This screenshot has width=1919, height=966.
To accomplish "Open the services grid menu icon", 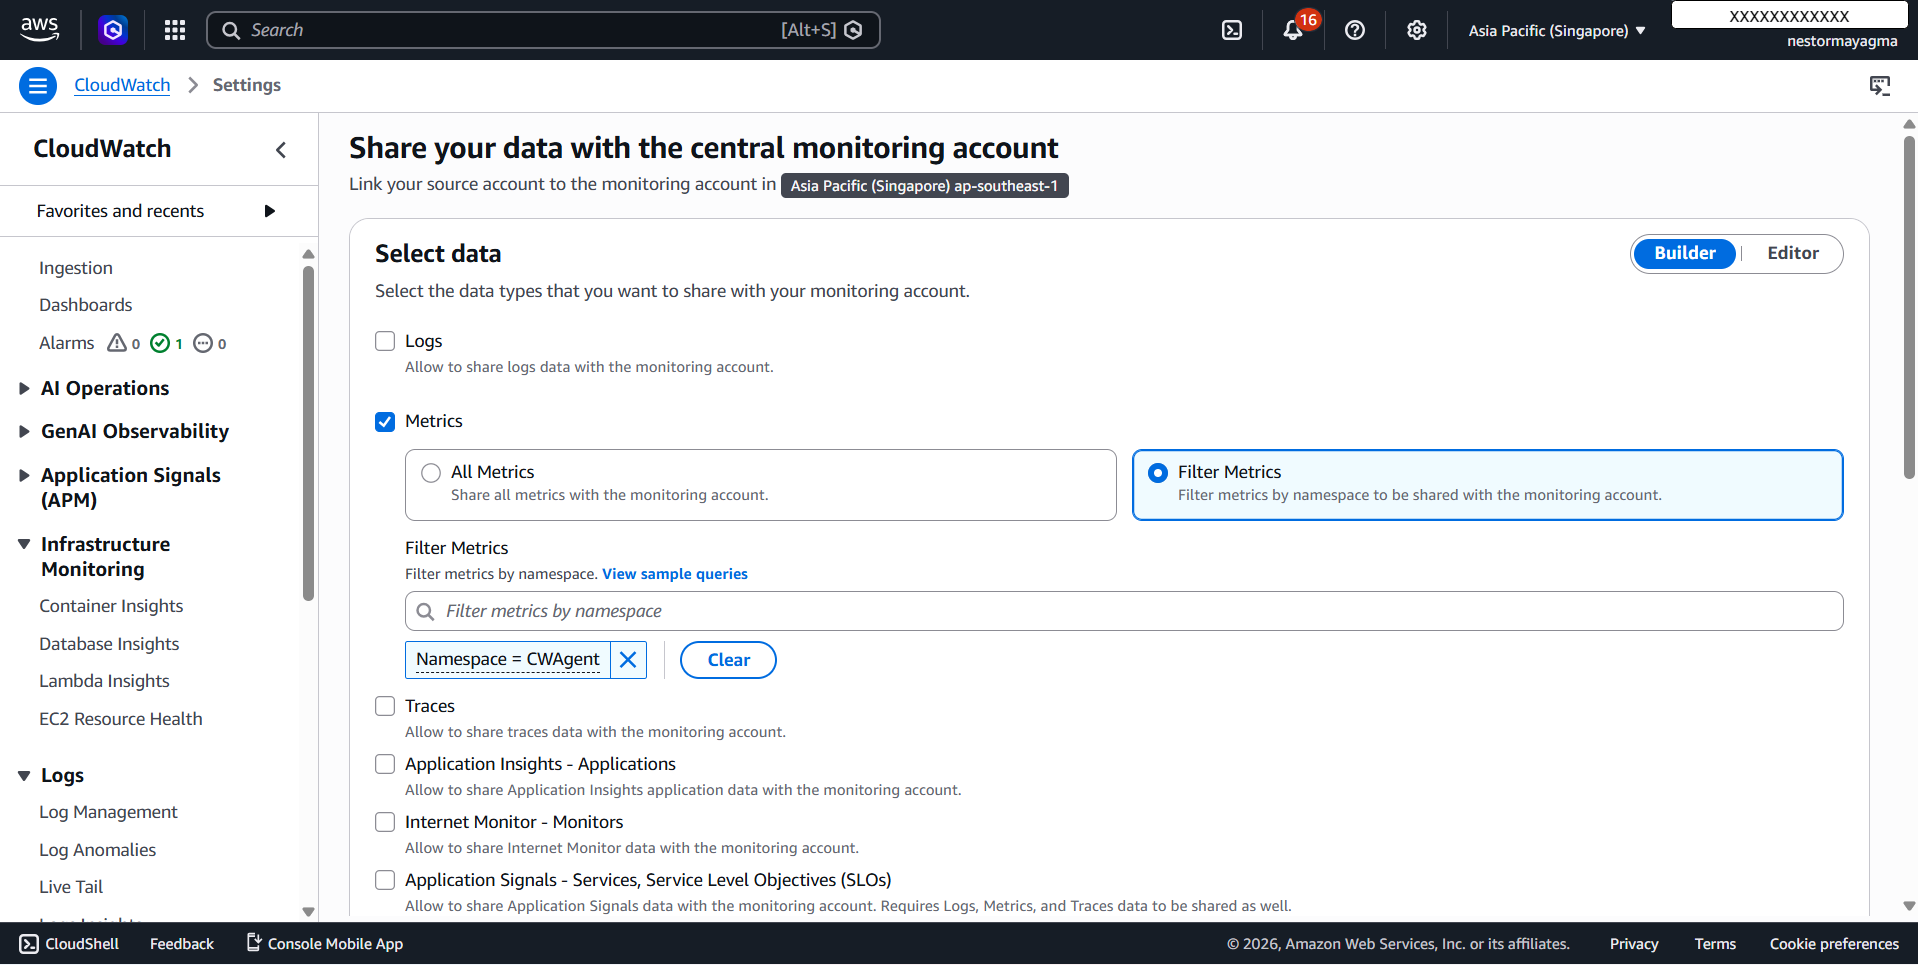I will click(175, 30).
